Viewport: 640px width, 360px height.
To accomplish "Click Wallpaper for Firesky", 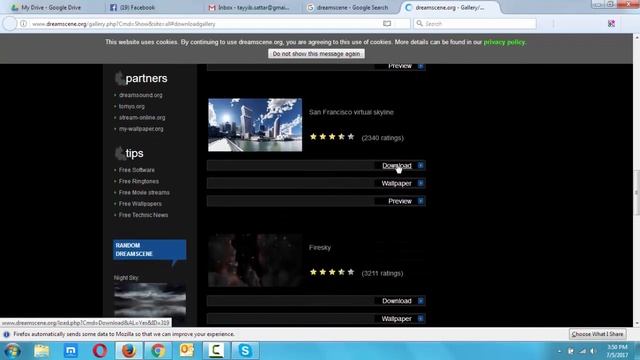I will [x=397, y=319].
